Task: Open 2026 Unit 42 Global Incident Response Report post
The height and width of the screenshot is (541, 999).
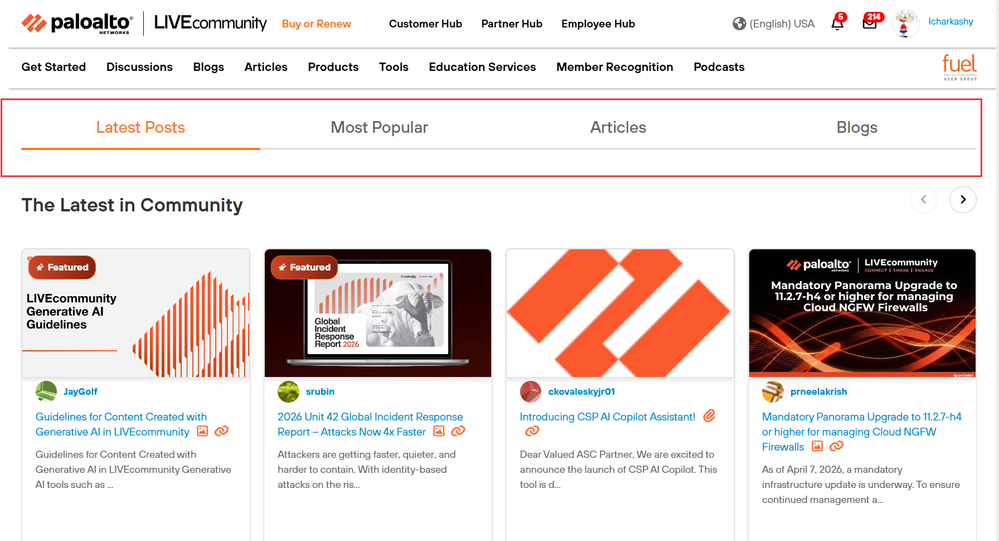Action: point(370,424)
